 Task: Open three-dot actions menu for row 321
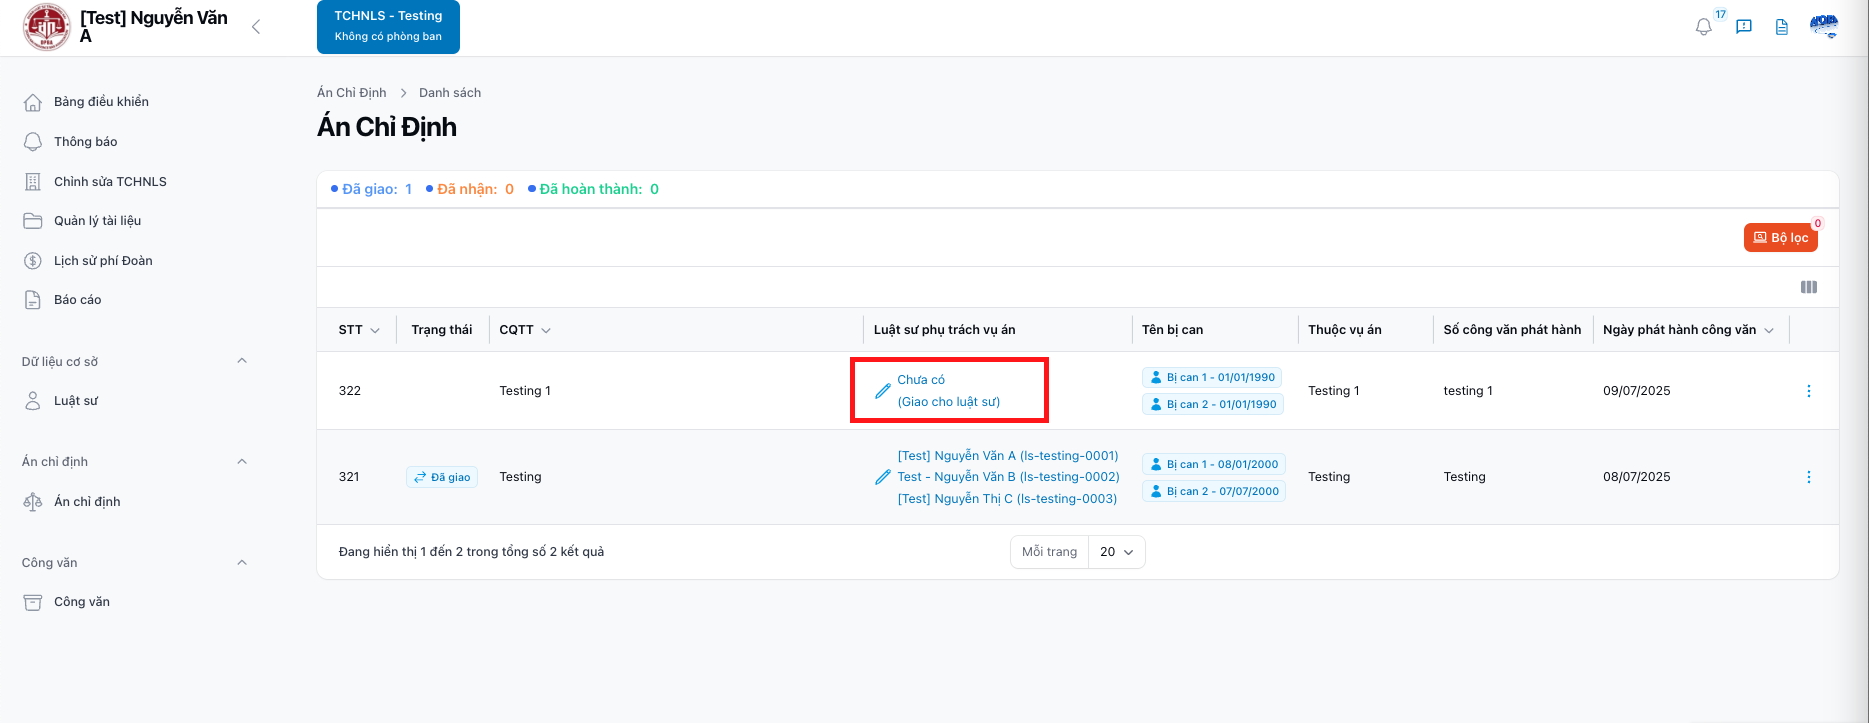pos(1808,477)
